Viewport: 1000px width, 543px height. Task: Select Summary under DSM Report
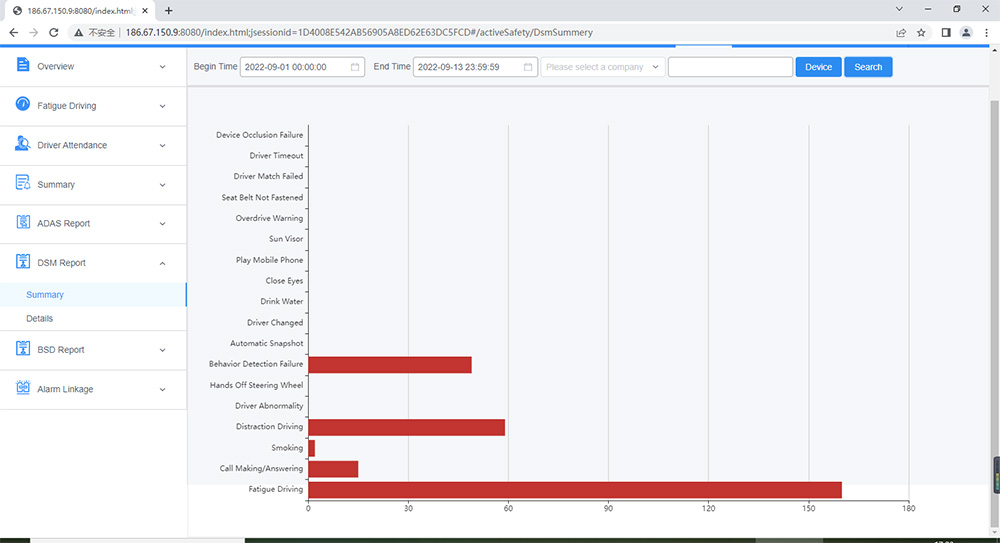pos(93,295)
